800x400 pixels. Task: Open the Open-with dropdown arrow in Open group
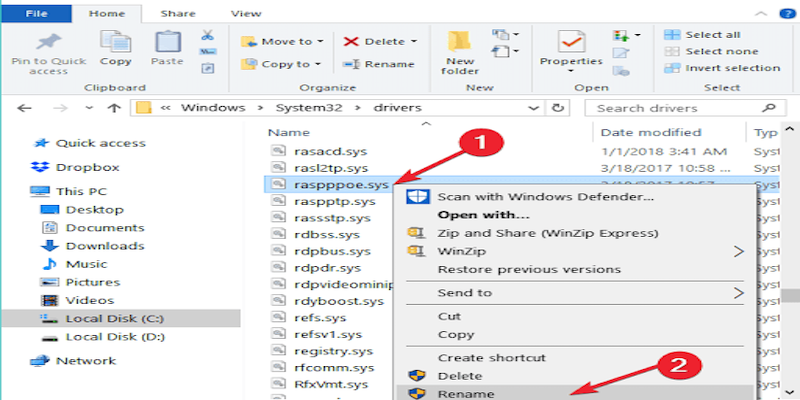[x=637, y=36]
